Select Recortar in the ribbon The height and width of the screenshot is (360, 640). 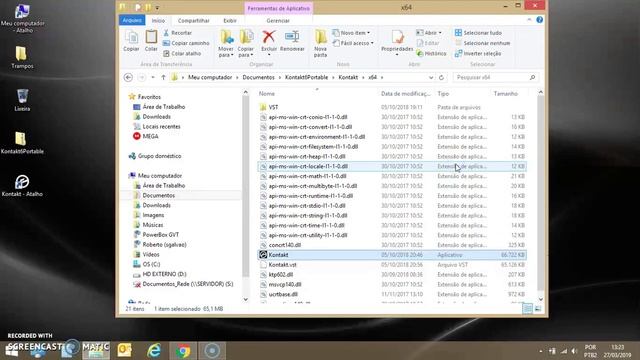click(177, 33)
